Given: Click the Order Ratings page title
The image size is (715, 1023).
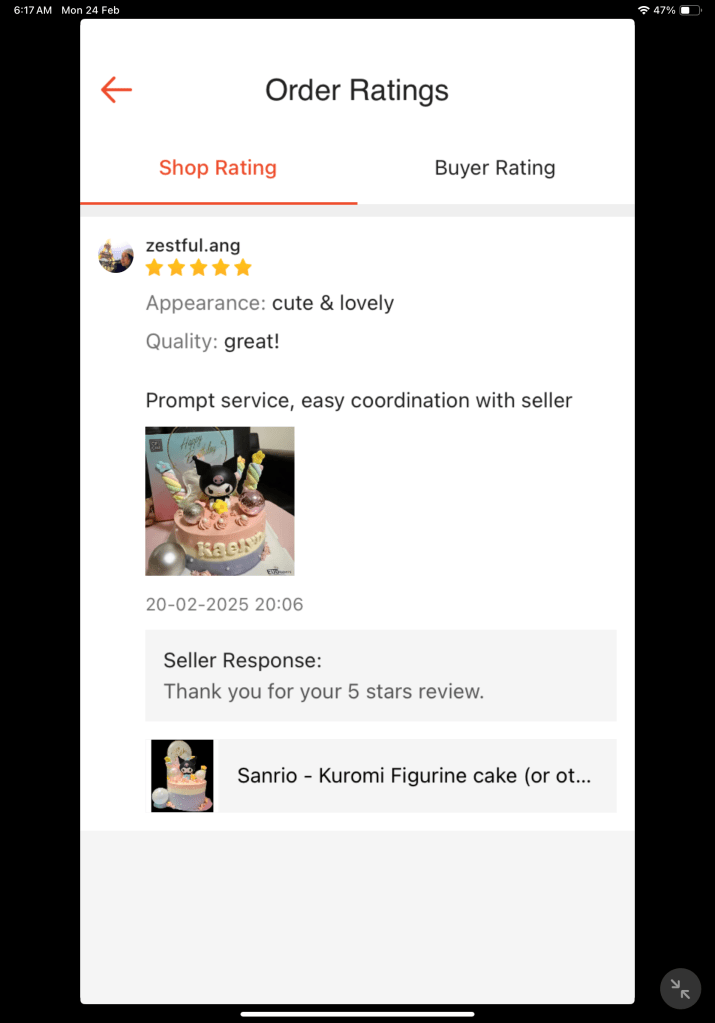Looking at the screenshot, I should click(x=357, y=90).
